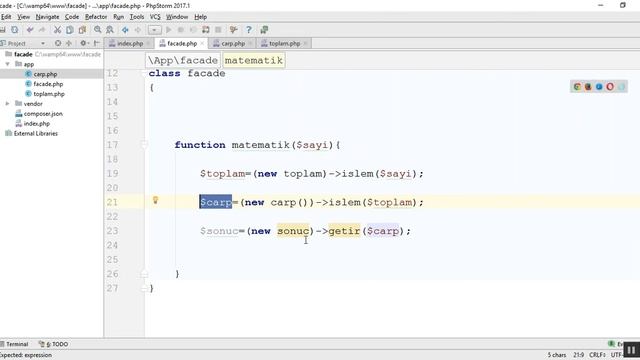Collapse the matematik function fold marker at line 17
This screenshot has height=360, width=640.
click(144, 145)
